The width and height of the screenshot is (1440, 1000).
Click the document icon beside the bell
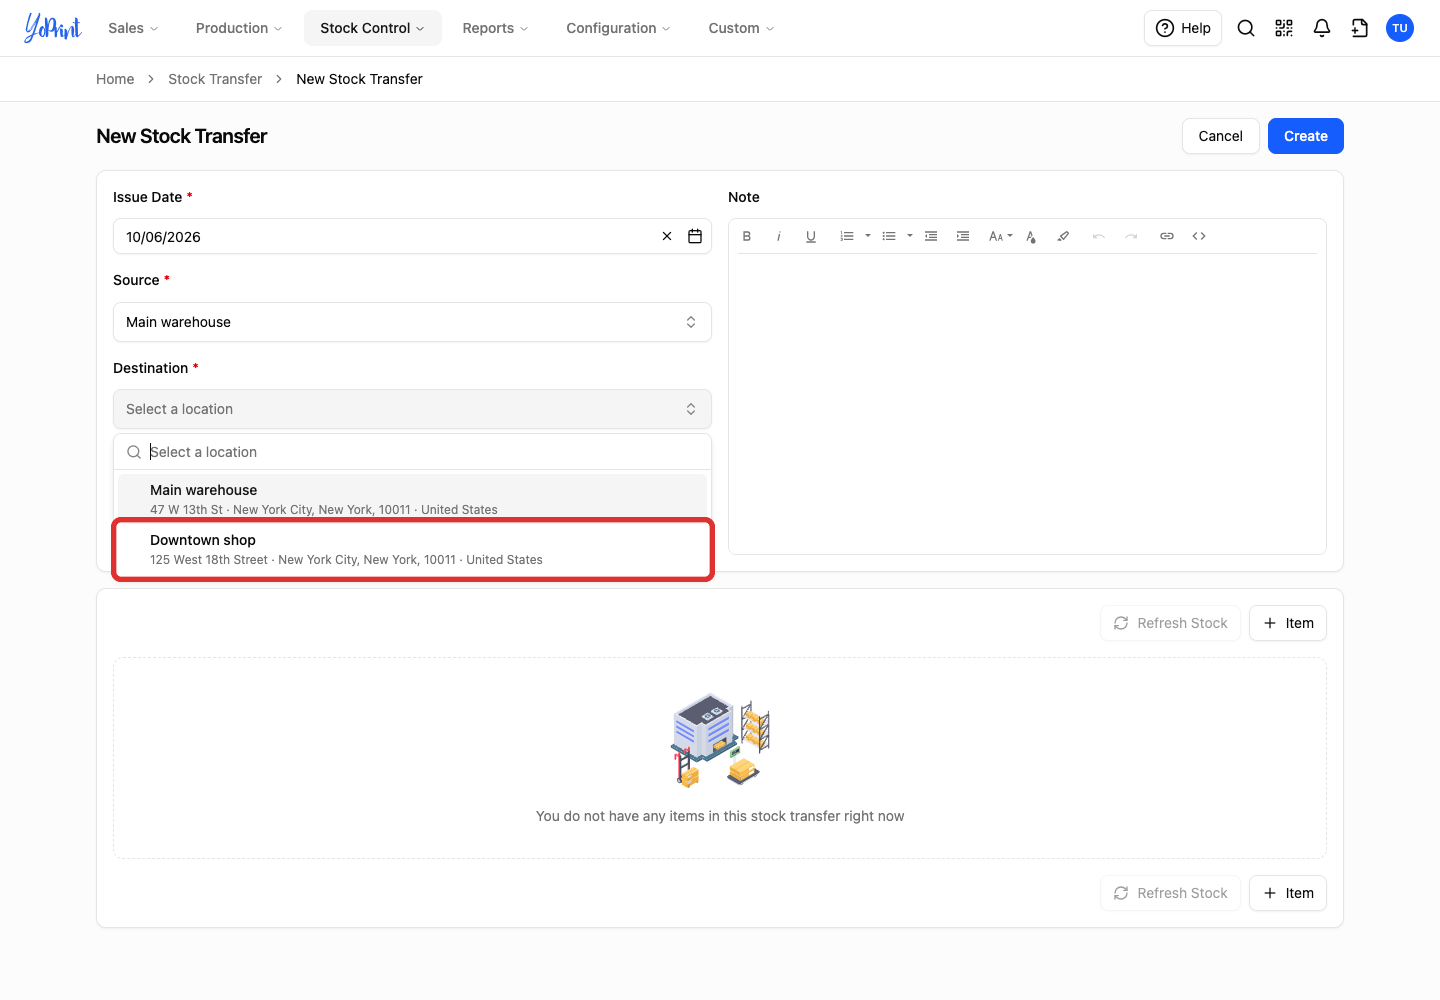pos(1360,28)
